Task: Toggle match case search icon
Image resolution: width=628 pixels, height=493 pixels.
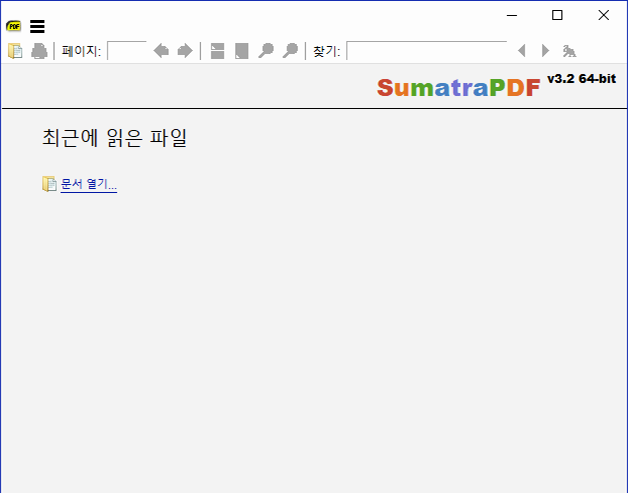Action: 569,51
